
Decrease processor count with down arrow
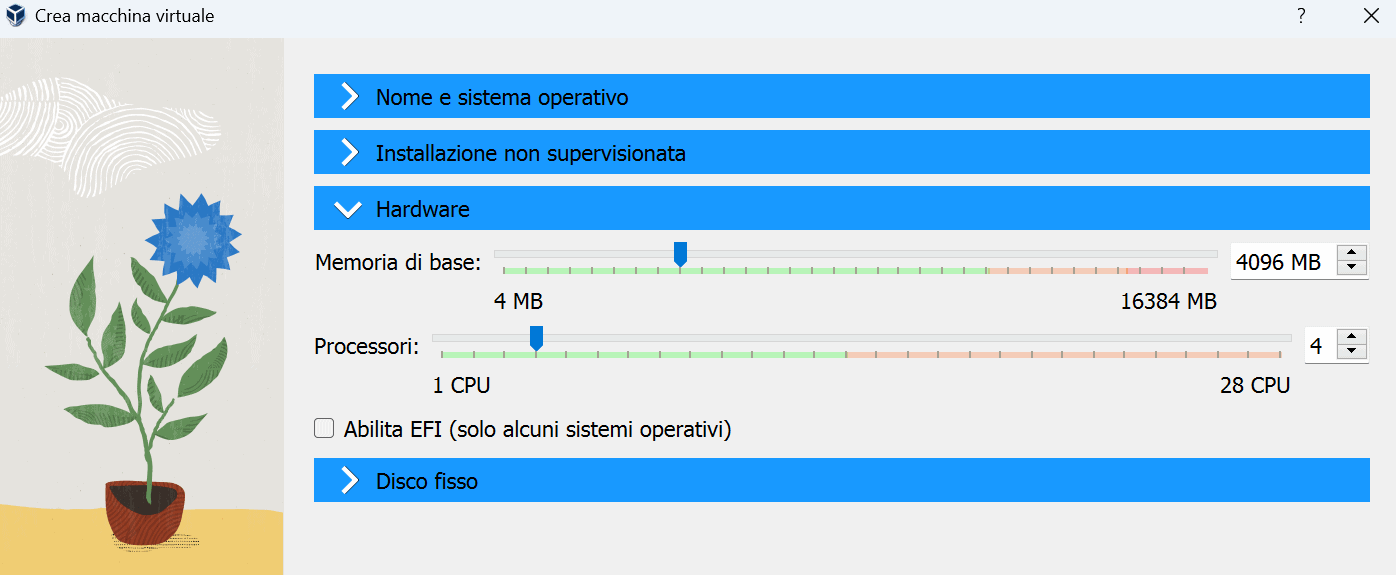pos(1352,352)
